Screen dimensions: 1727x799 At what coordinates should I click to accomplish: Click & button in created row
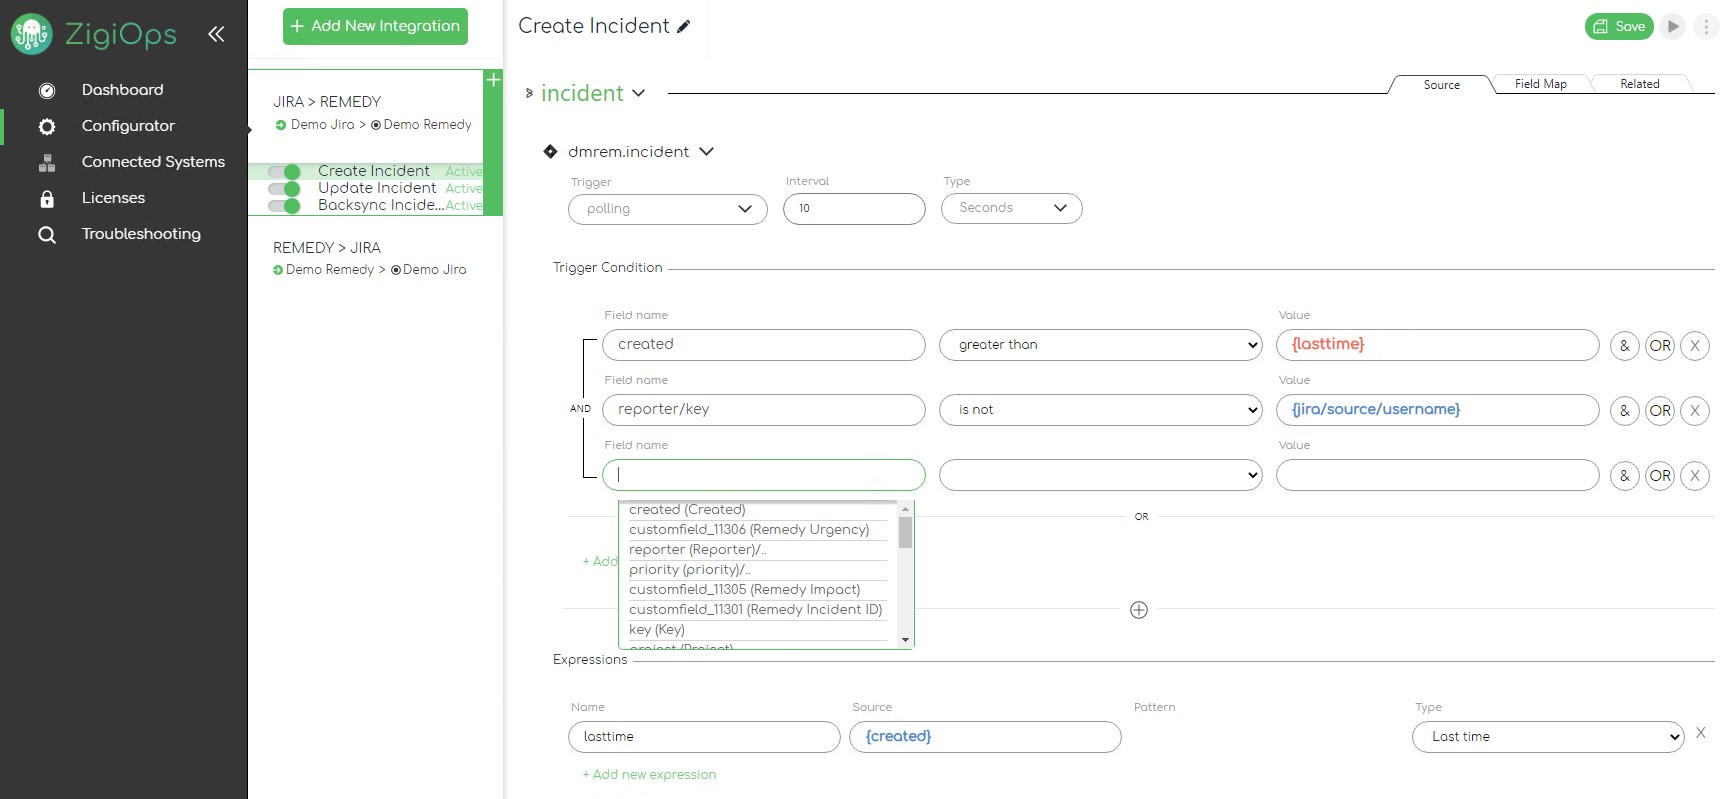1625,346
